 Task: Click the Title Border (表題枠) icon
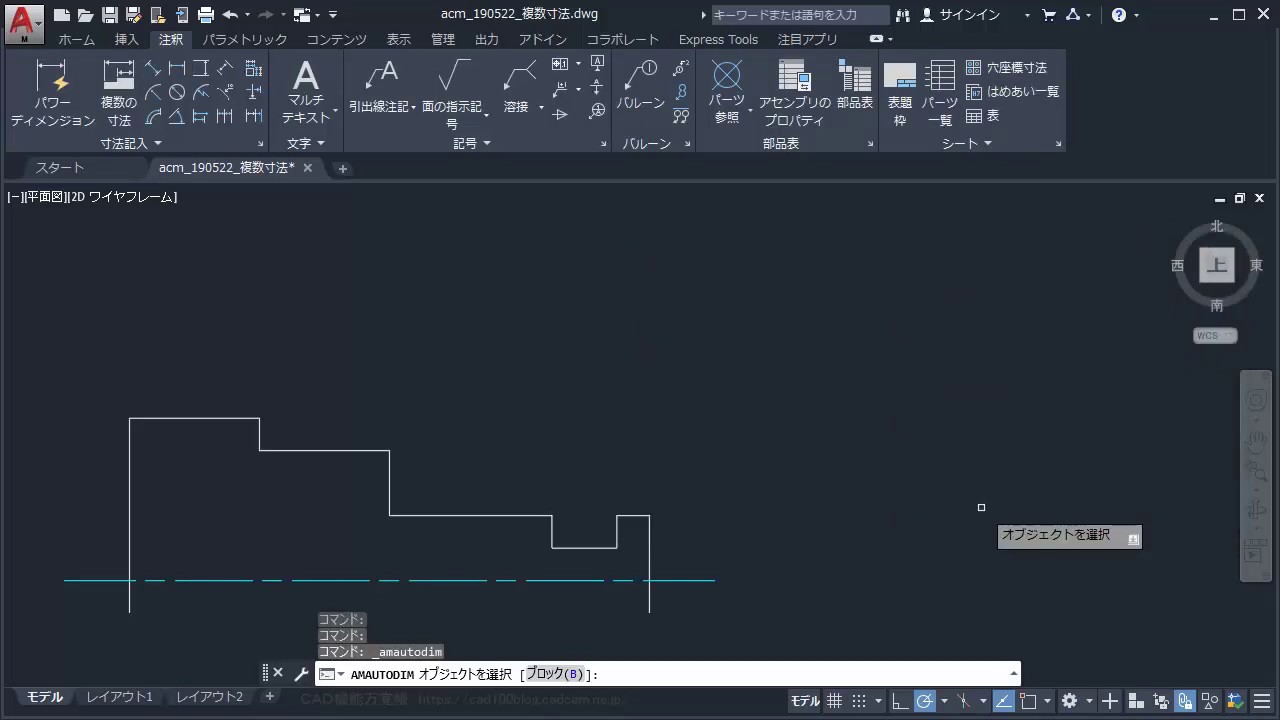pyautogui.click(x=900, y=93)
